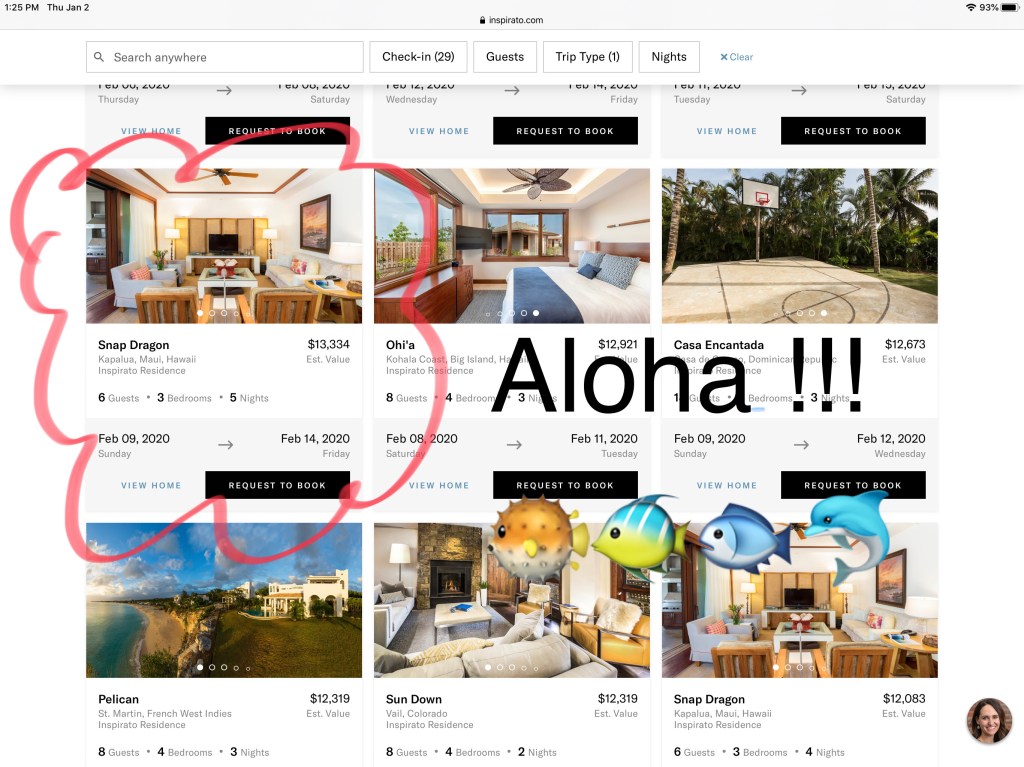The height and width of the screenshot is (767, 1024).
Task: Open the Pelican St. Martin photo
Action: [224, 600]
